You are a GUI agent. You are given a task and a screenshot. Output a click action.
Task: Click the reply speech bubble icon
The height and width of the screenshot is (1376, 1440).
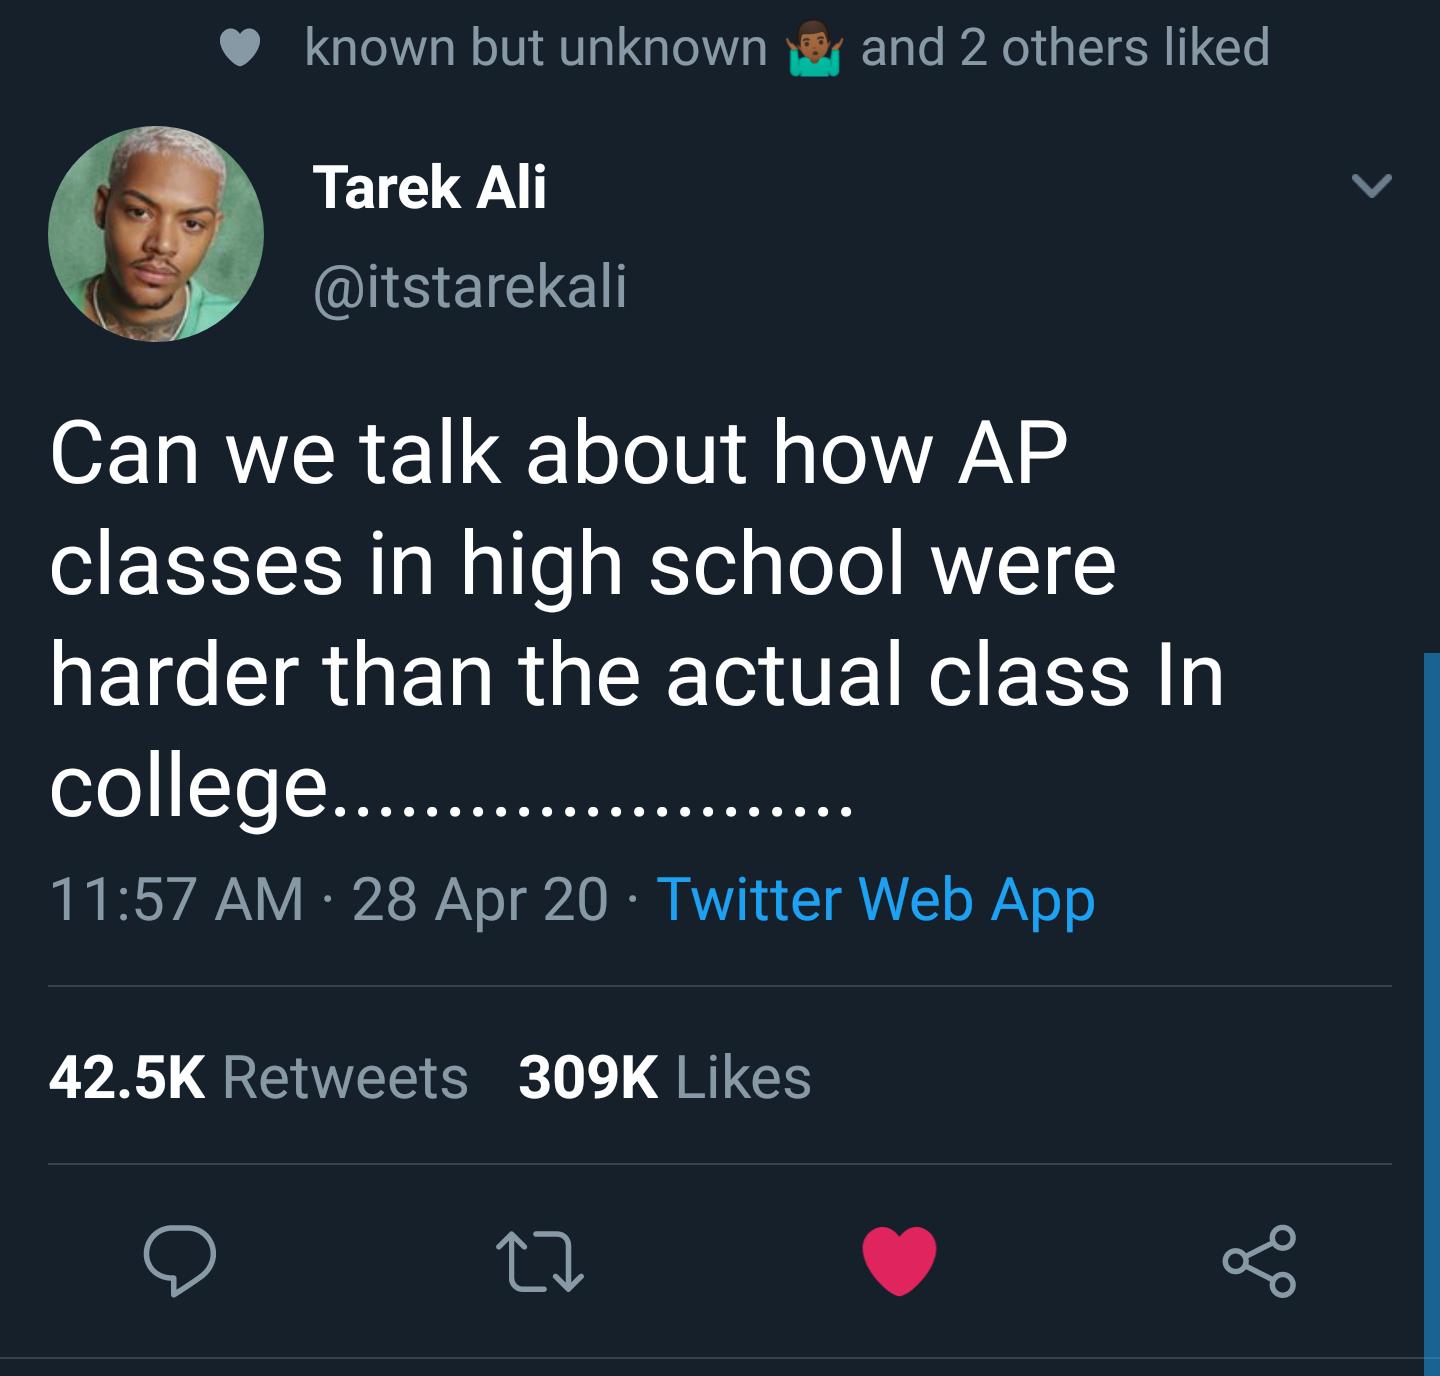click(179, 1261)
